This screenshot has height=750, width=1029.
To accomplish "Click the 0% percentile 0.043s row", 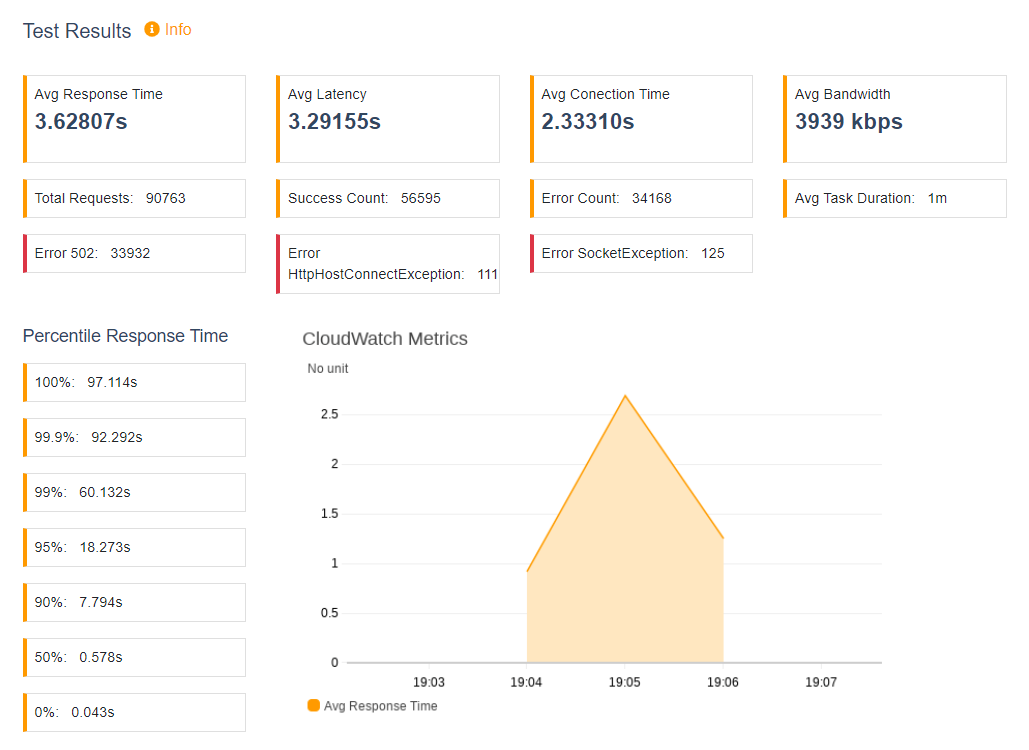I will (x=135, y=713).
